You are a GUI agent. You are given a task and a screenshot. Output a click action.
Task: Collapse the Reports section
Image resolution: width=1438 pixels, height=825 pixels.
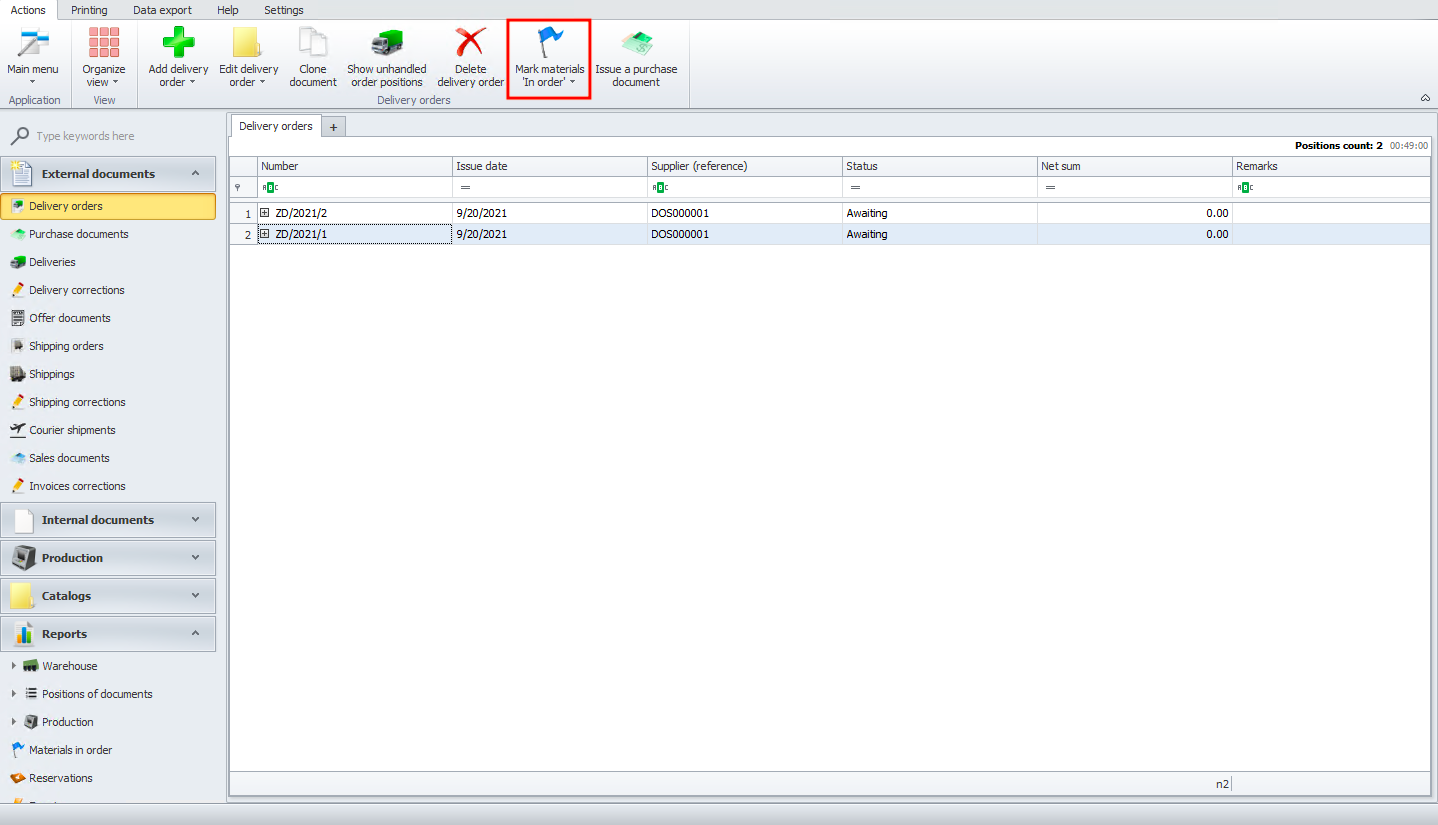coord(195,633)
